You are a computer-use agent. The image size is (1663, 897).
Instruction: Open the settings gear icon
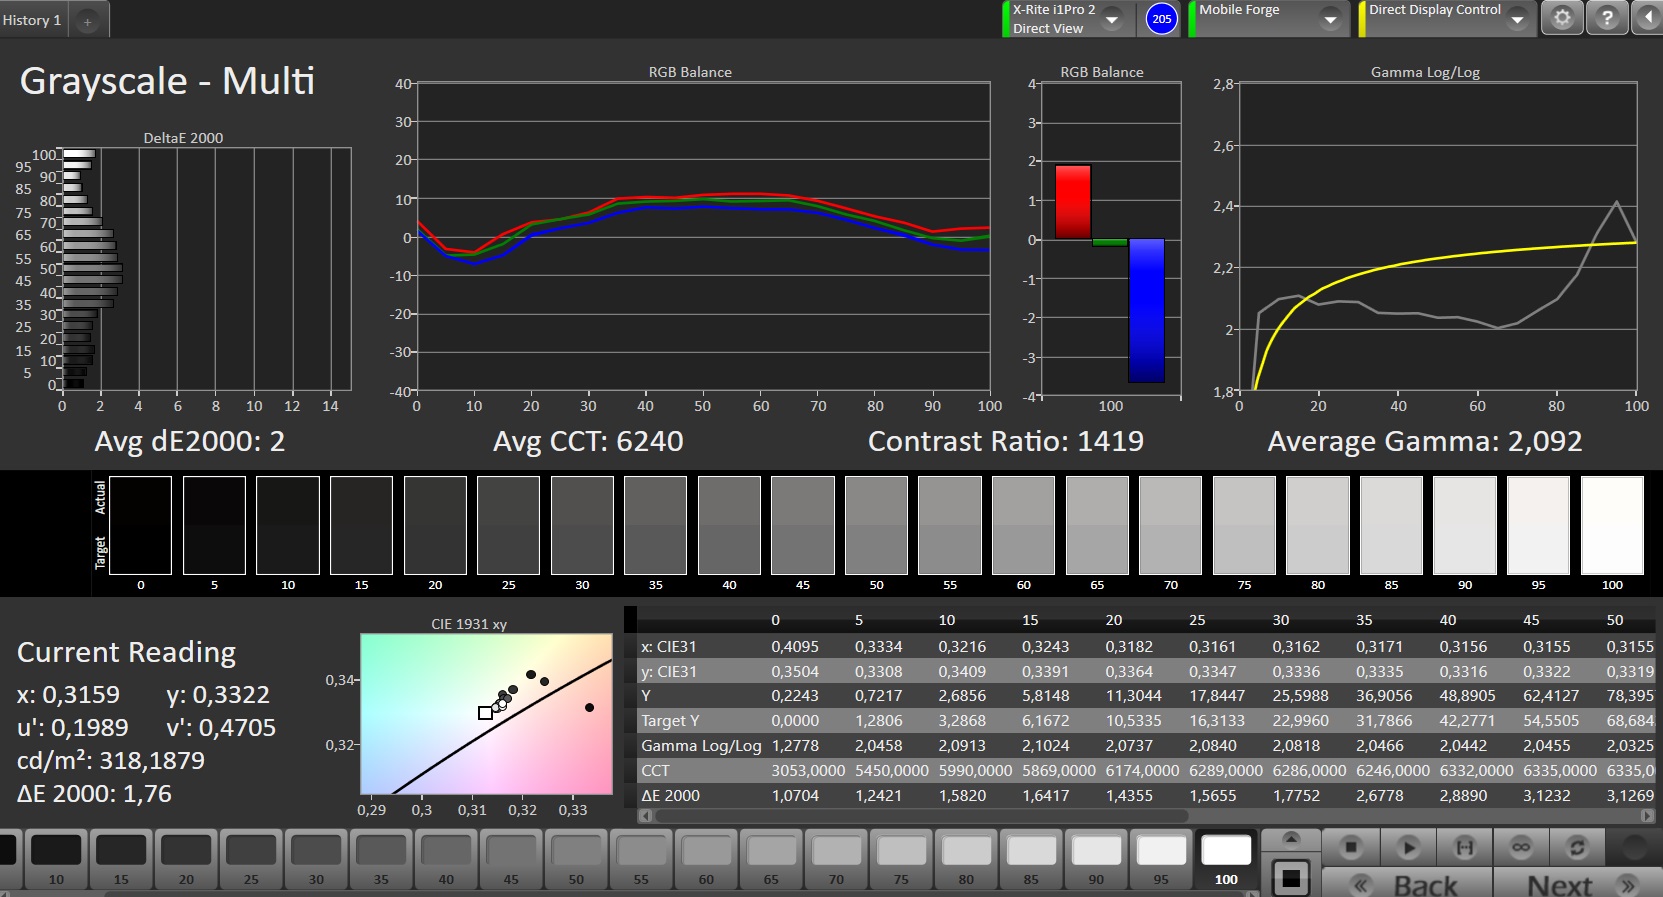(1562, 19)
